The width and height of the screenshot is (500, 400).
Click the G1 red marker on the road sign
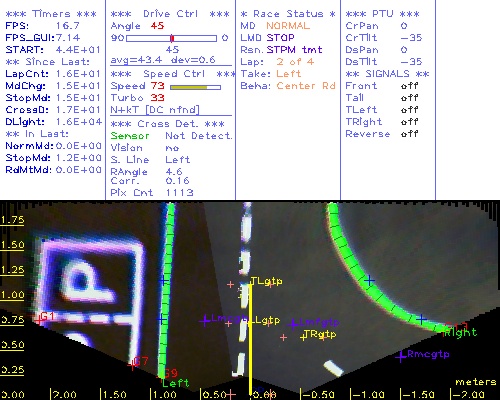pyautogui.click(x=39, y=319)
